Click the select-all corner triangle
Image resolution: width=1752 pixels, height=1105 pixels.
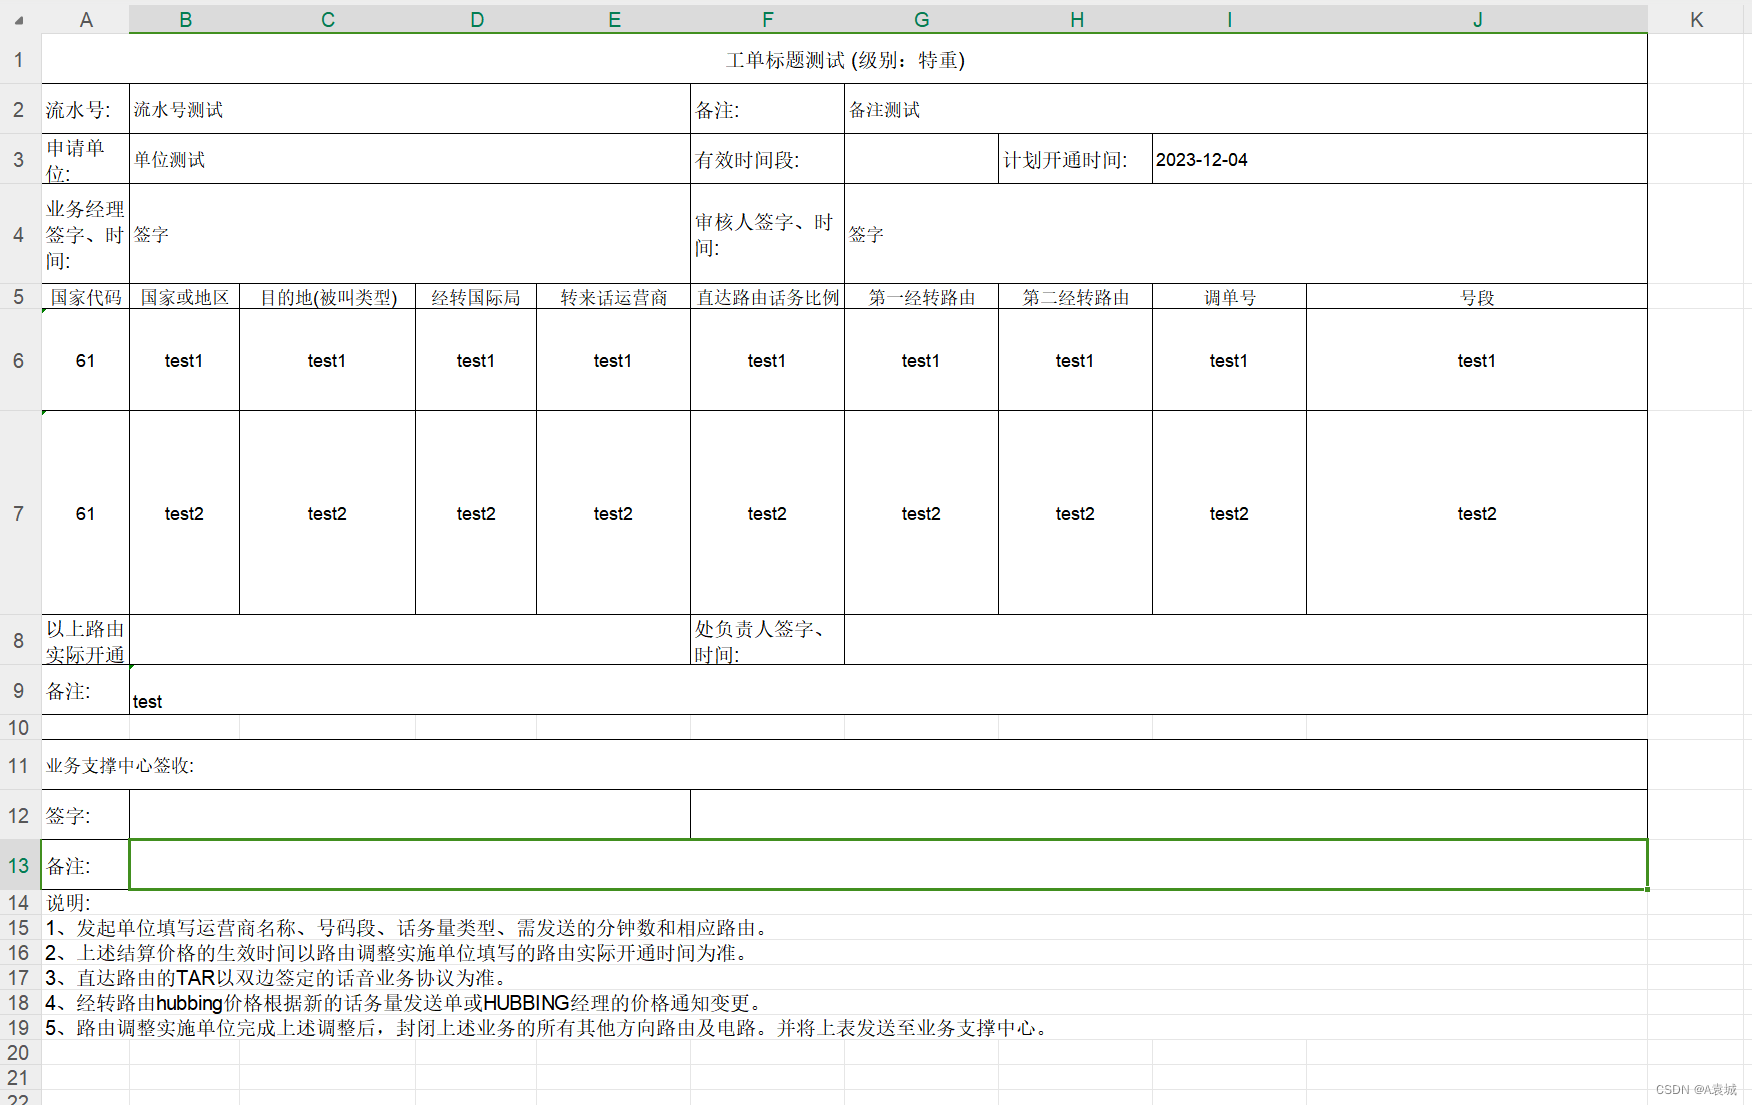click(19, 20)
